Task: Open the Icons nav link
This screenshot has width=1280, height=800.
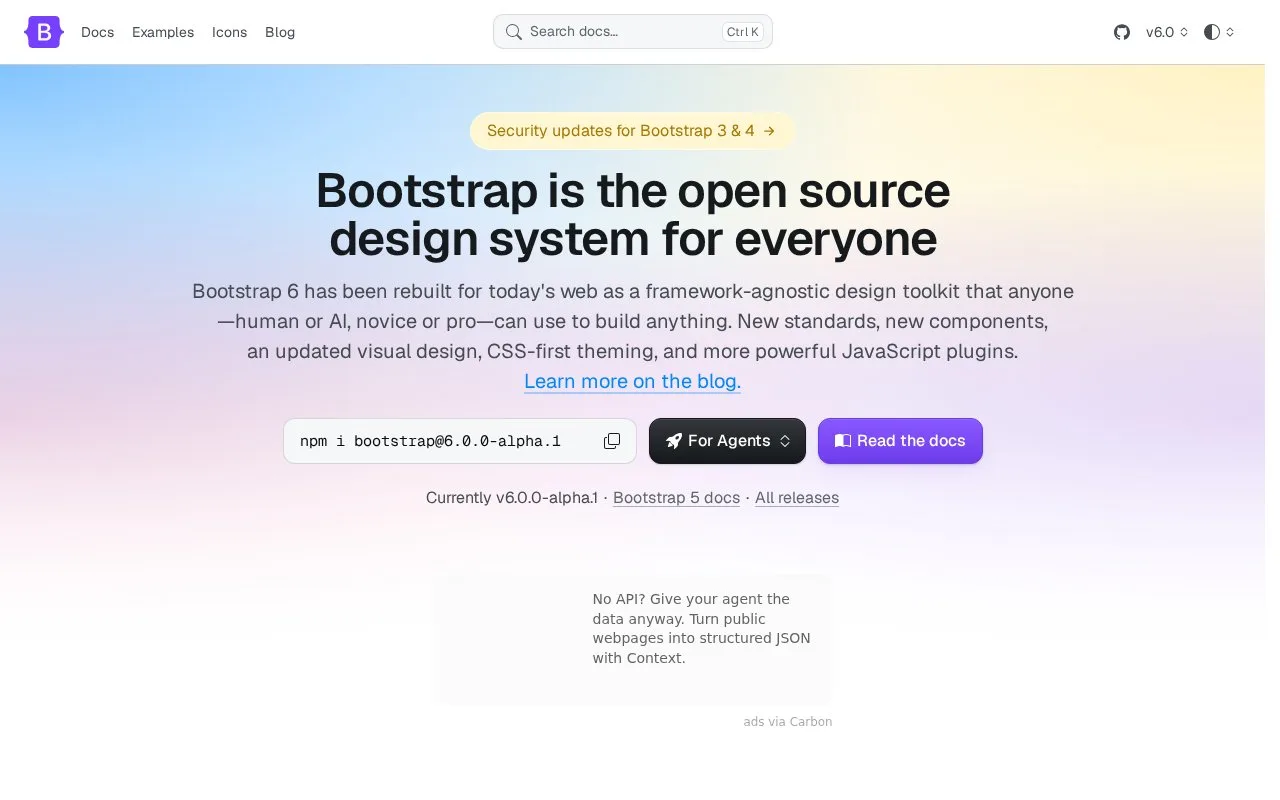Action: click(x=229, y=32)
